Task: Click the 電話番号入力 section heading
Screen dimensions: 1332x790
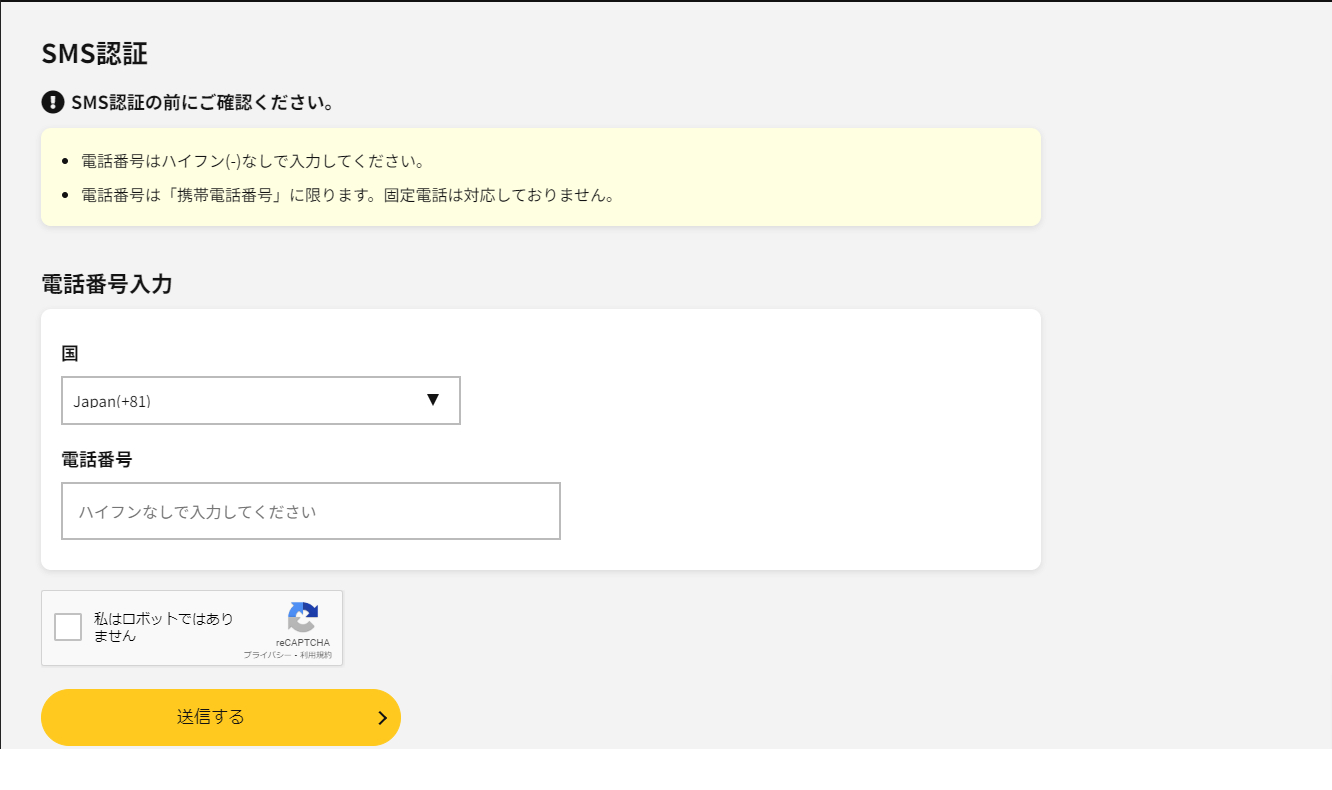Action: 105,284
